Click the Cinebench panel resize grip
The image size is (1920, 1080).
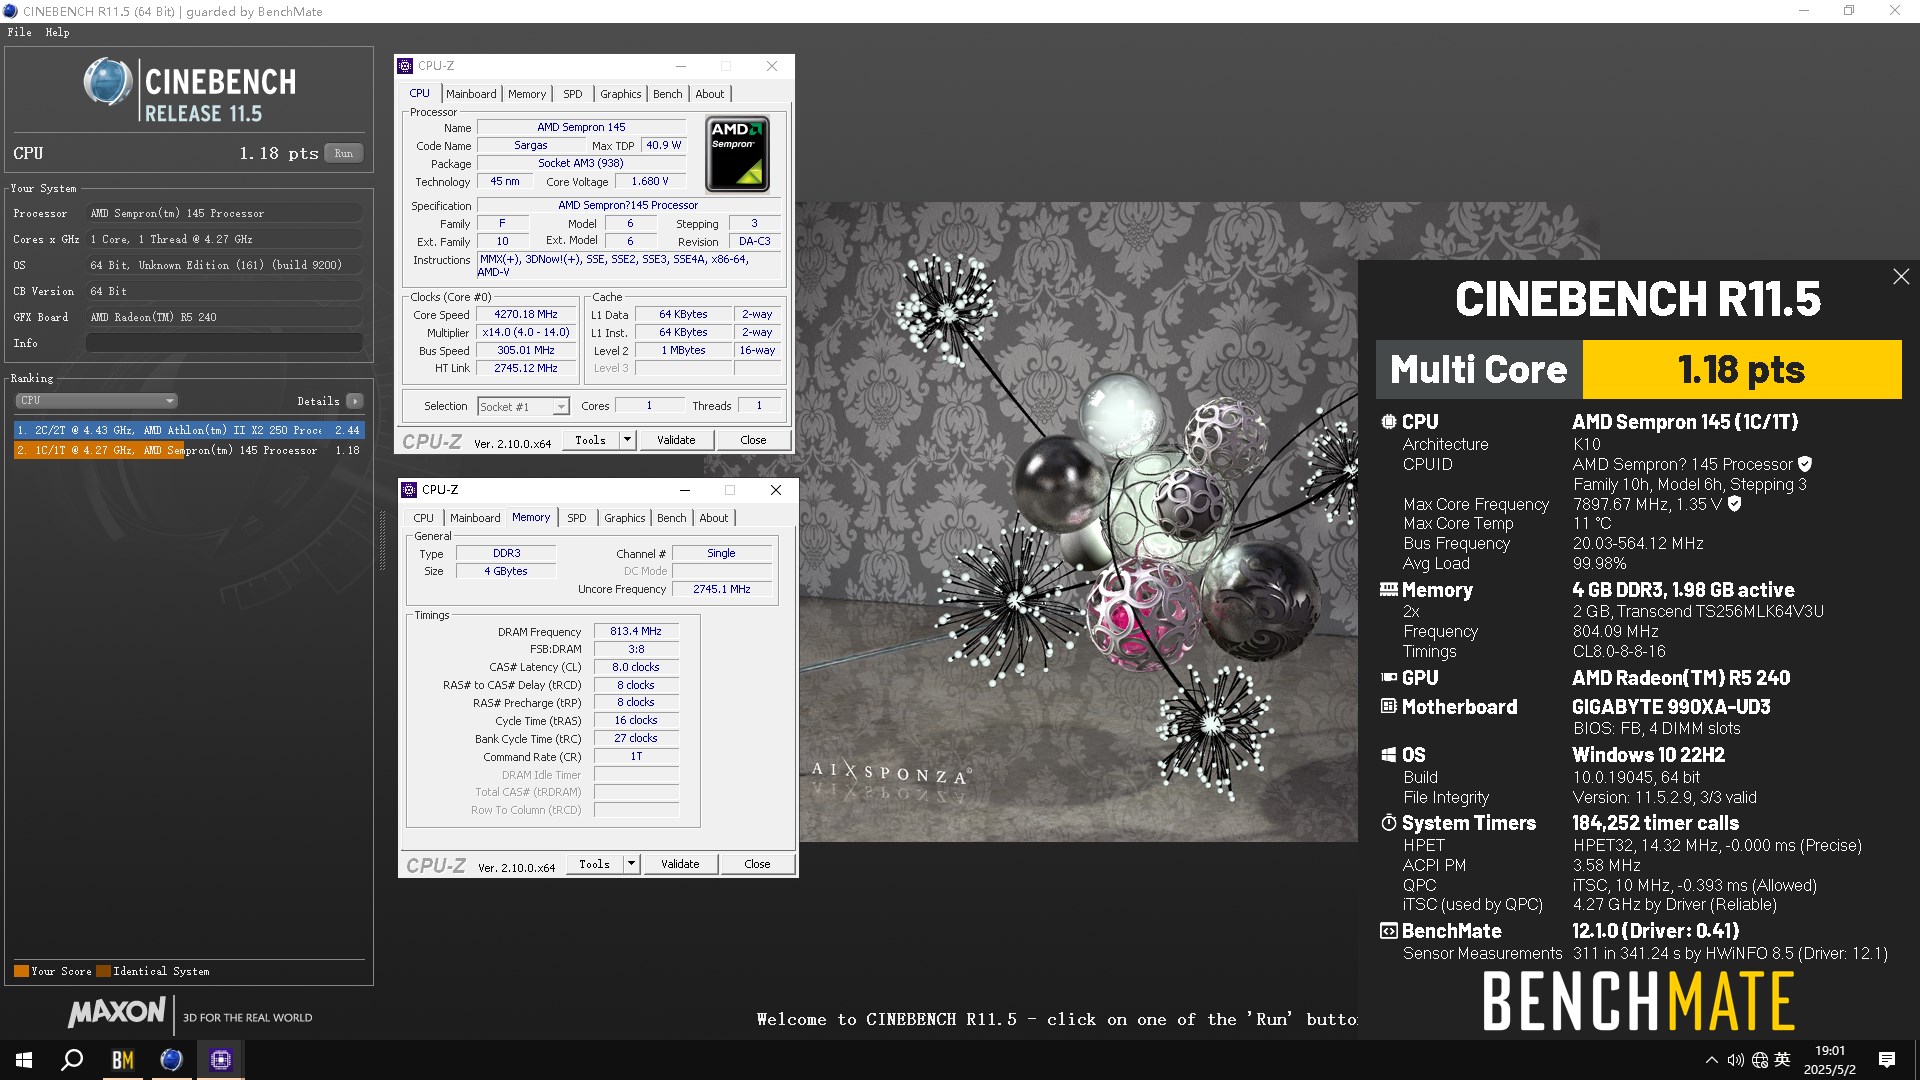point(382,541)
